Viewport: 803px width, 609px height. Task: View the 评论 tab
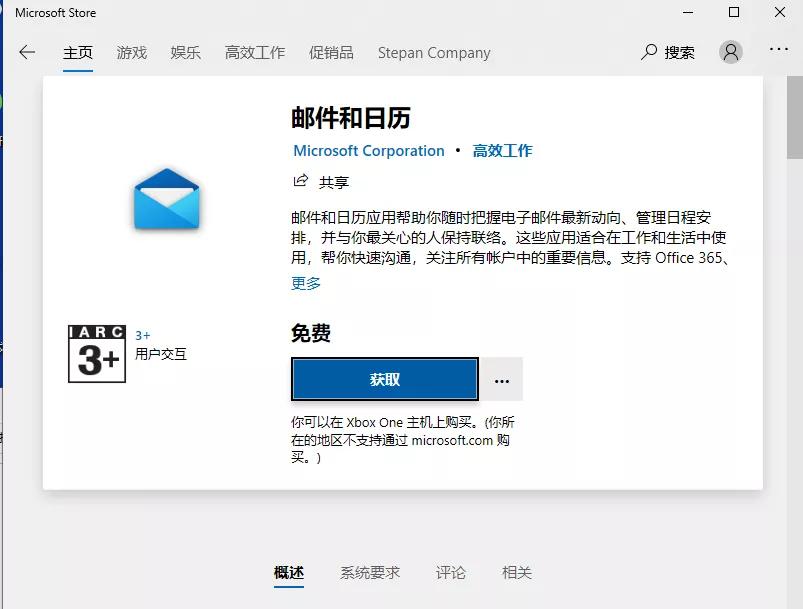450,573
